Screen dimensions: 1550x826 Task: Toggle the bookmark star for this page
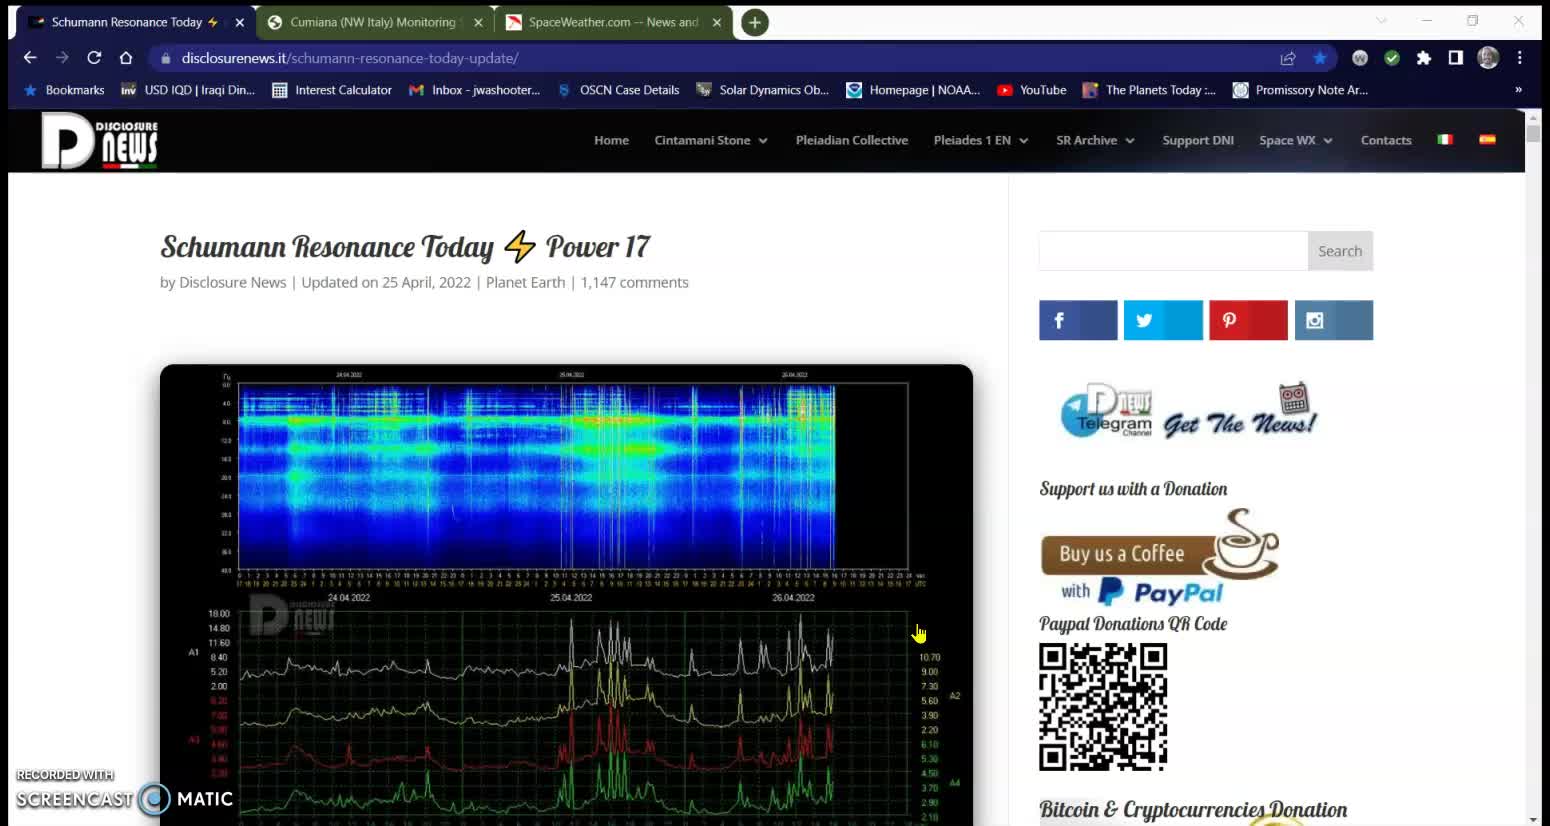[1320, 58]
